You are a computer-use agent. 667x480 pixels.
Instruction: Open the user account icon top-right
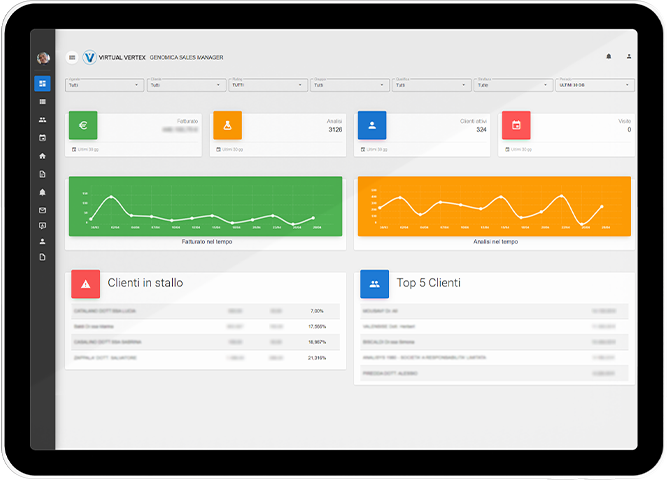629,57
